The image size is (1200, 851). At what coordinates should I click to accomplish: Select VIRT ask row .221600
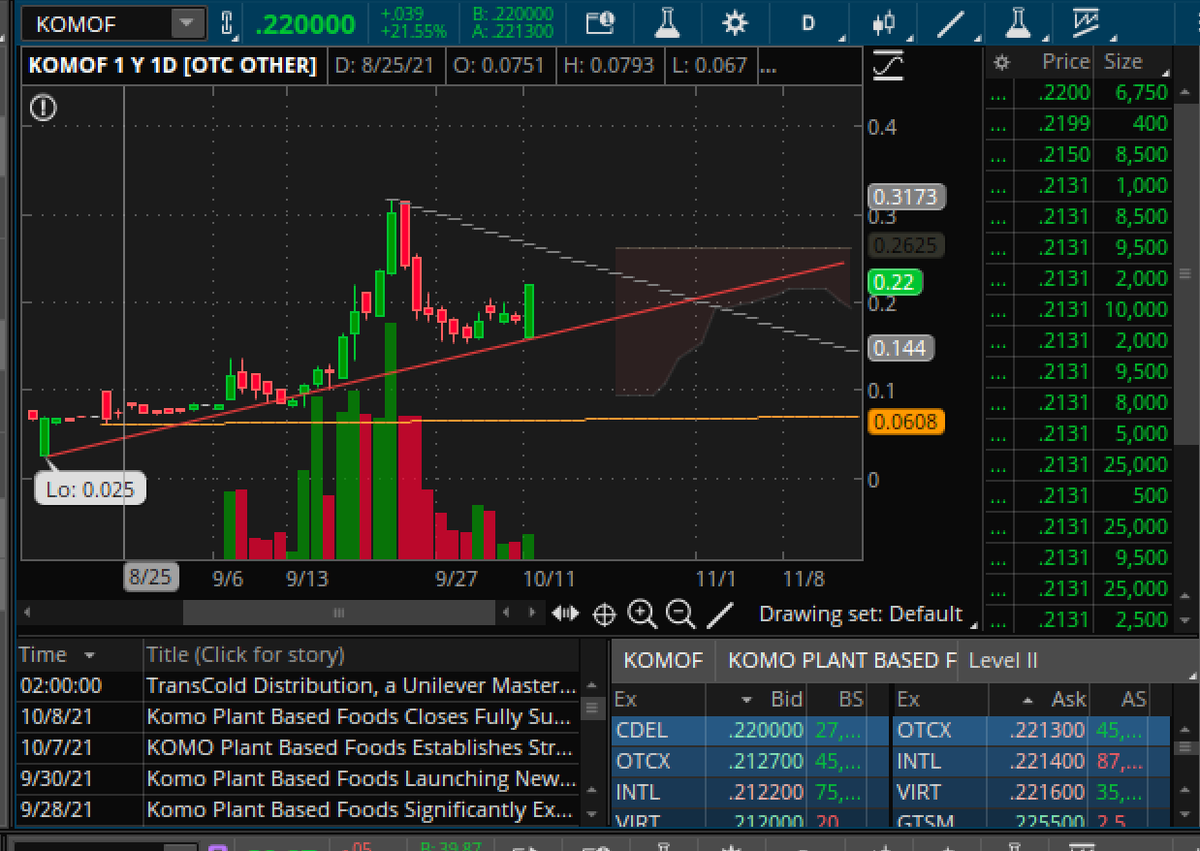(x=1032, y=792)
